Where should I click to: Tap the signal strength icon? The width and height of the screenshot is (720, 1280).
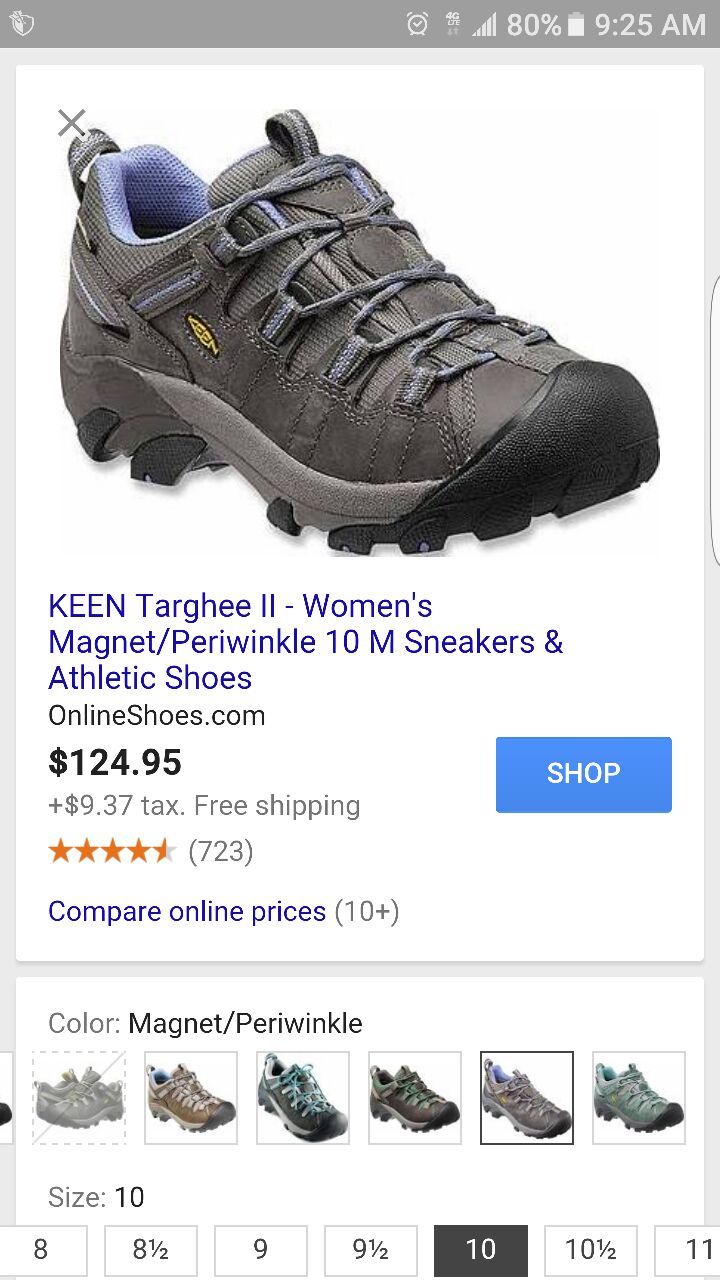click(x=485, y=24)
